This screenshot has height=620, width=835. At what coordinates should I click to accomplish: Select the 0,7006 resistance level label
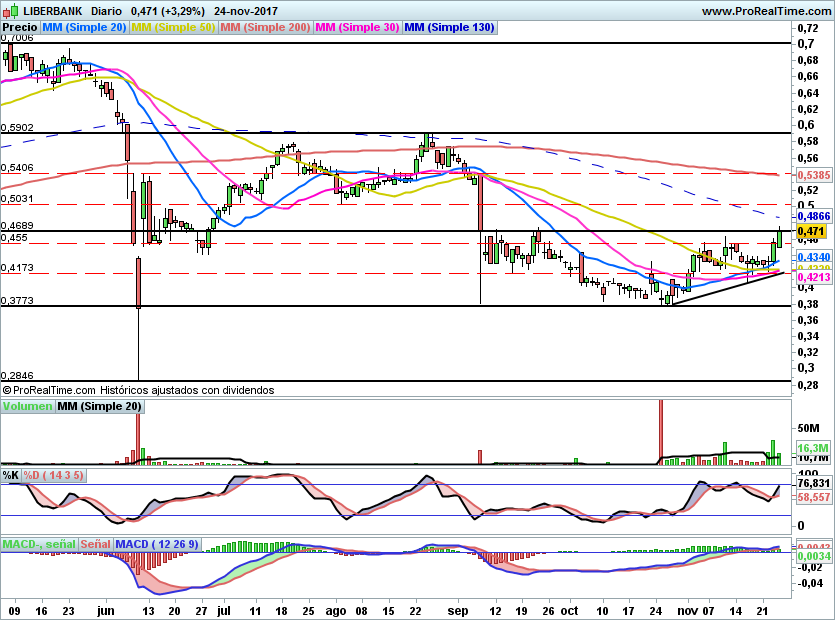[x=17, y=38]
